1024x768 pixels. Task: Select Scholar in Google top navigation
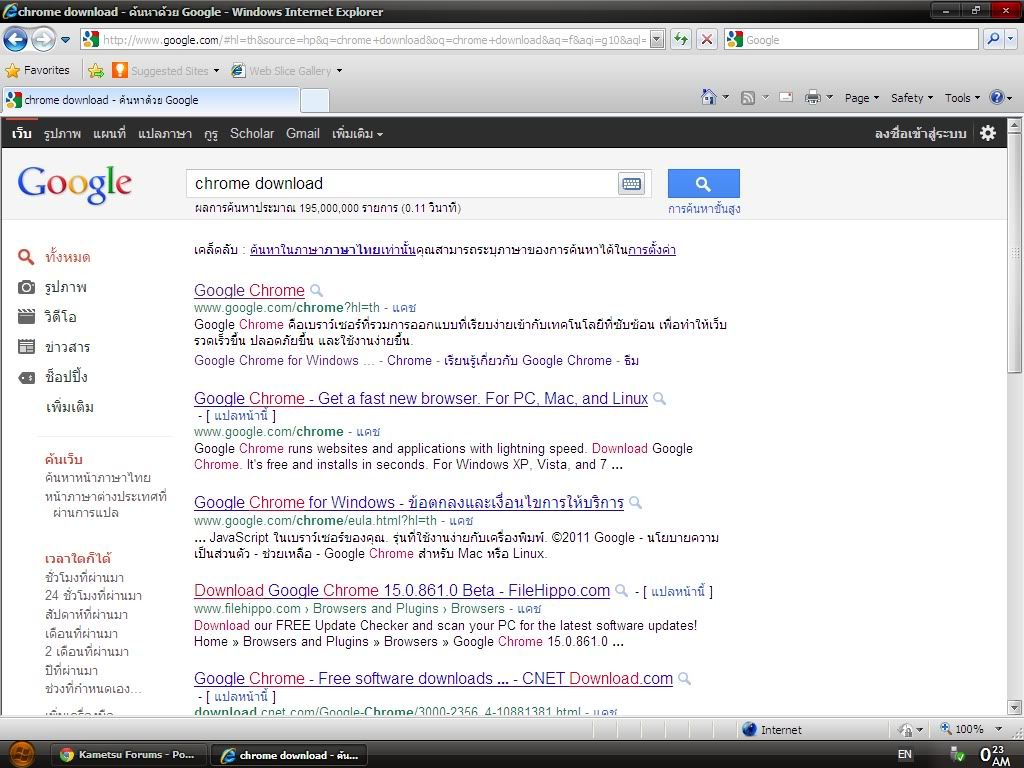coord(251,133)
